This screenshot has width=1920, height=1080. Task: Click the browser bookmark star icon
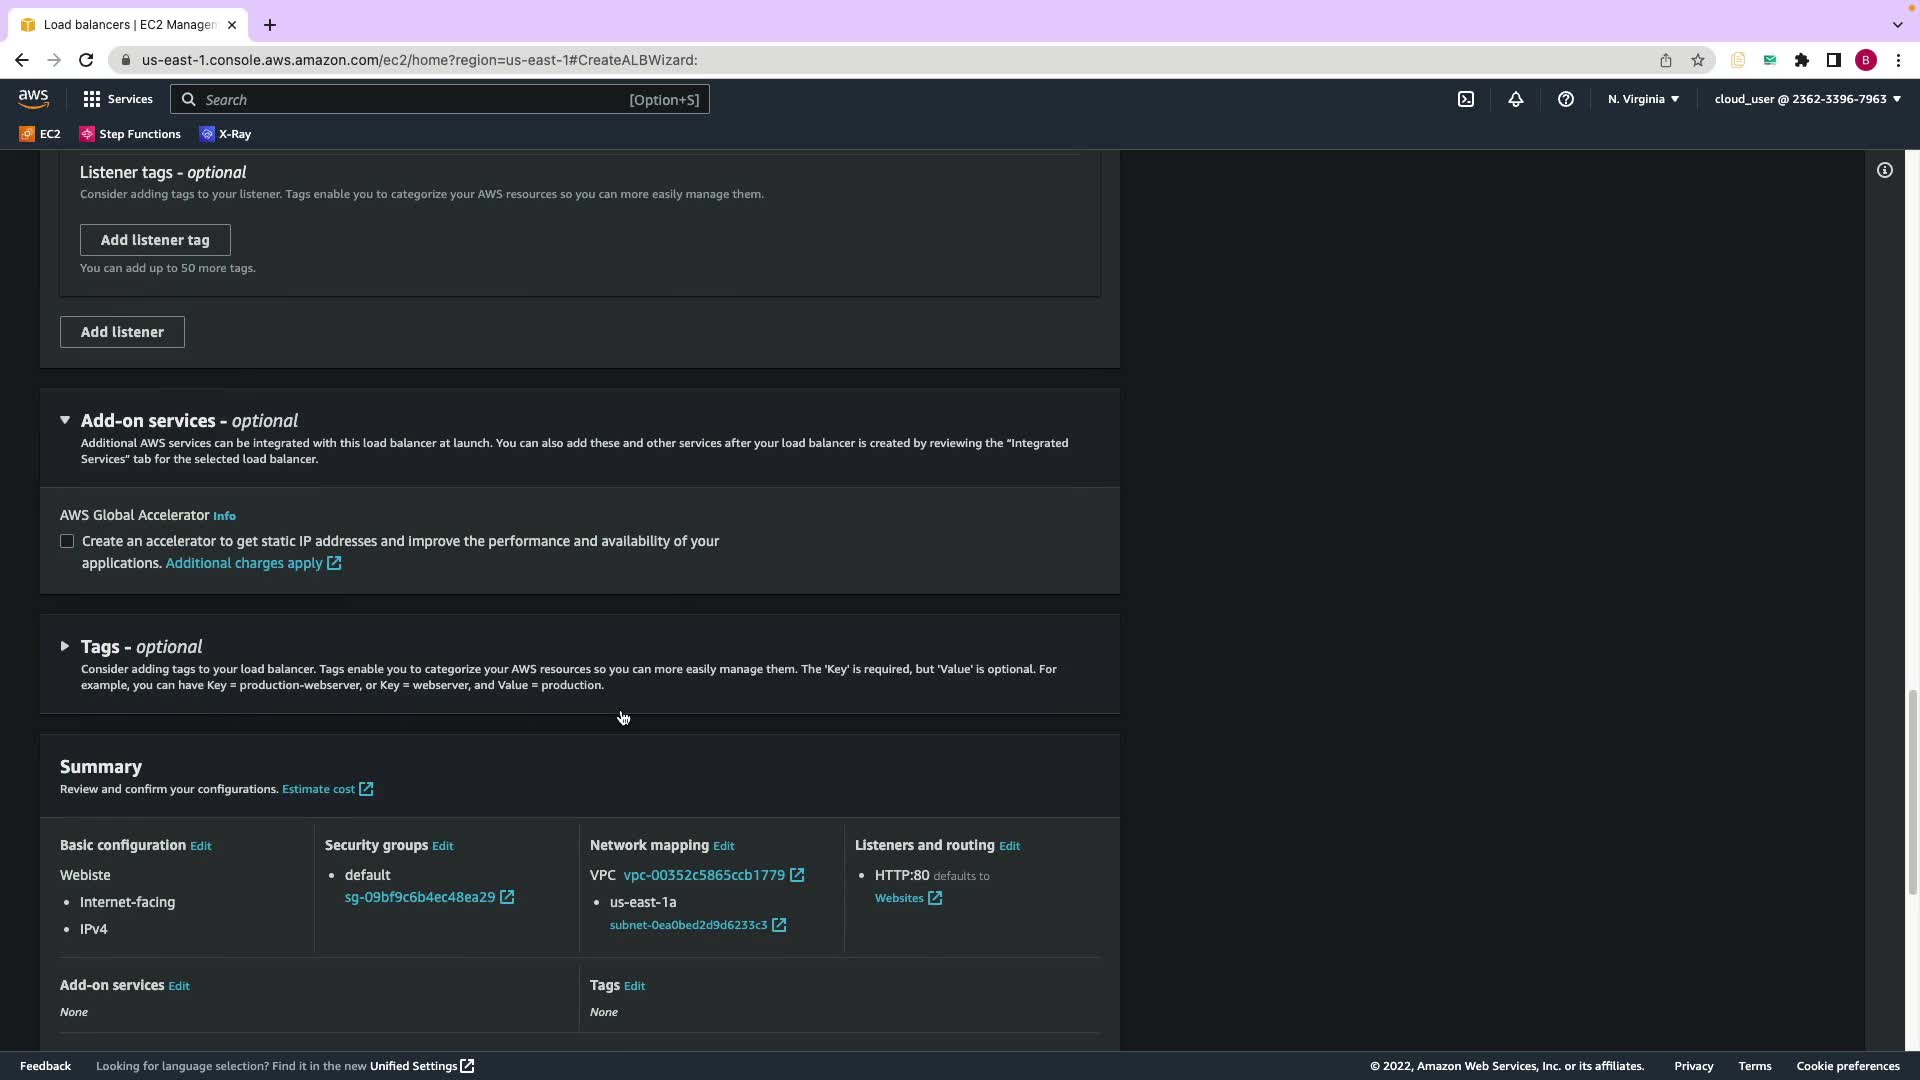pos(1697,60)
